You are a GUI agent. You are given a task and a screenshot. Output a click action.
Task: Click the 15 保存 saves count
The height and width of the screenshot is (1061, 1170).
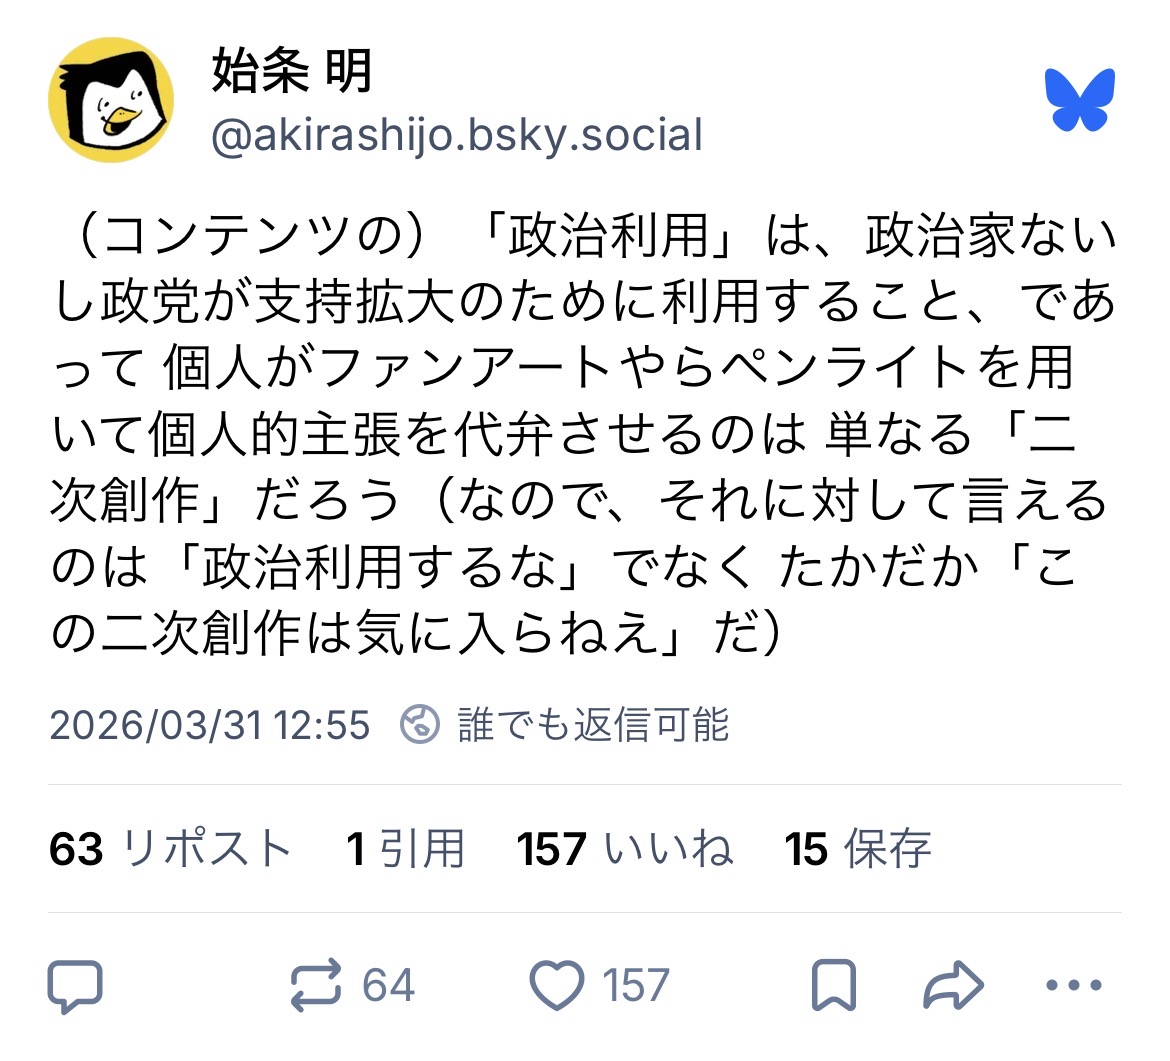pos(857,849)
